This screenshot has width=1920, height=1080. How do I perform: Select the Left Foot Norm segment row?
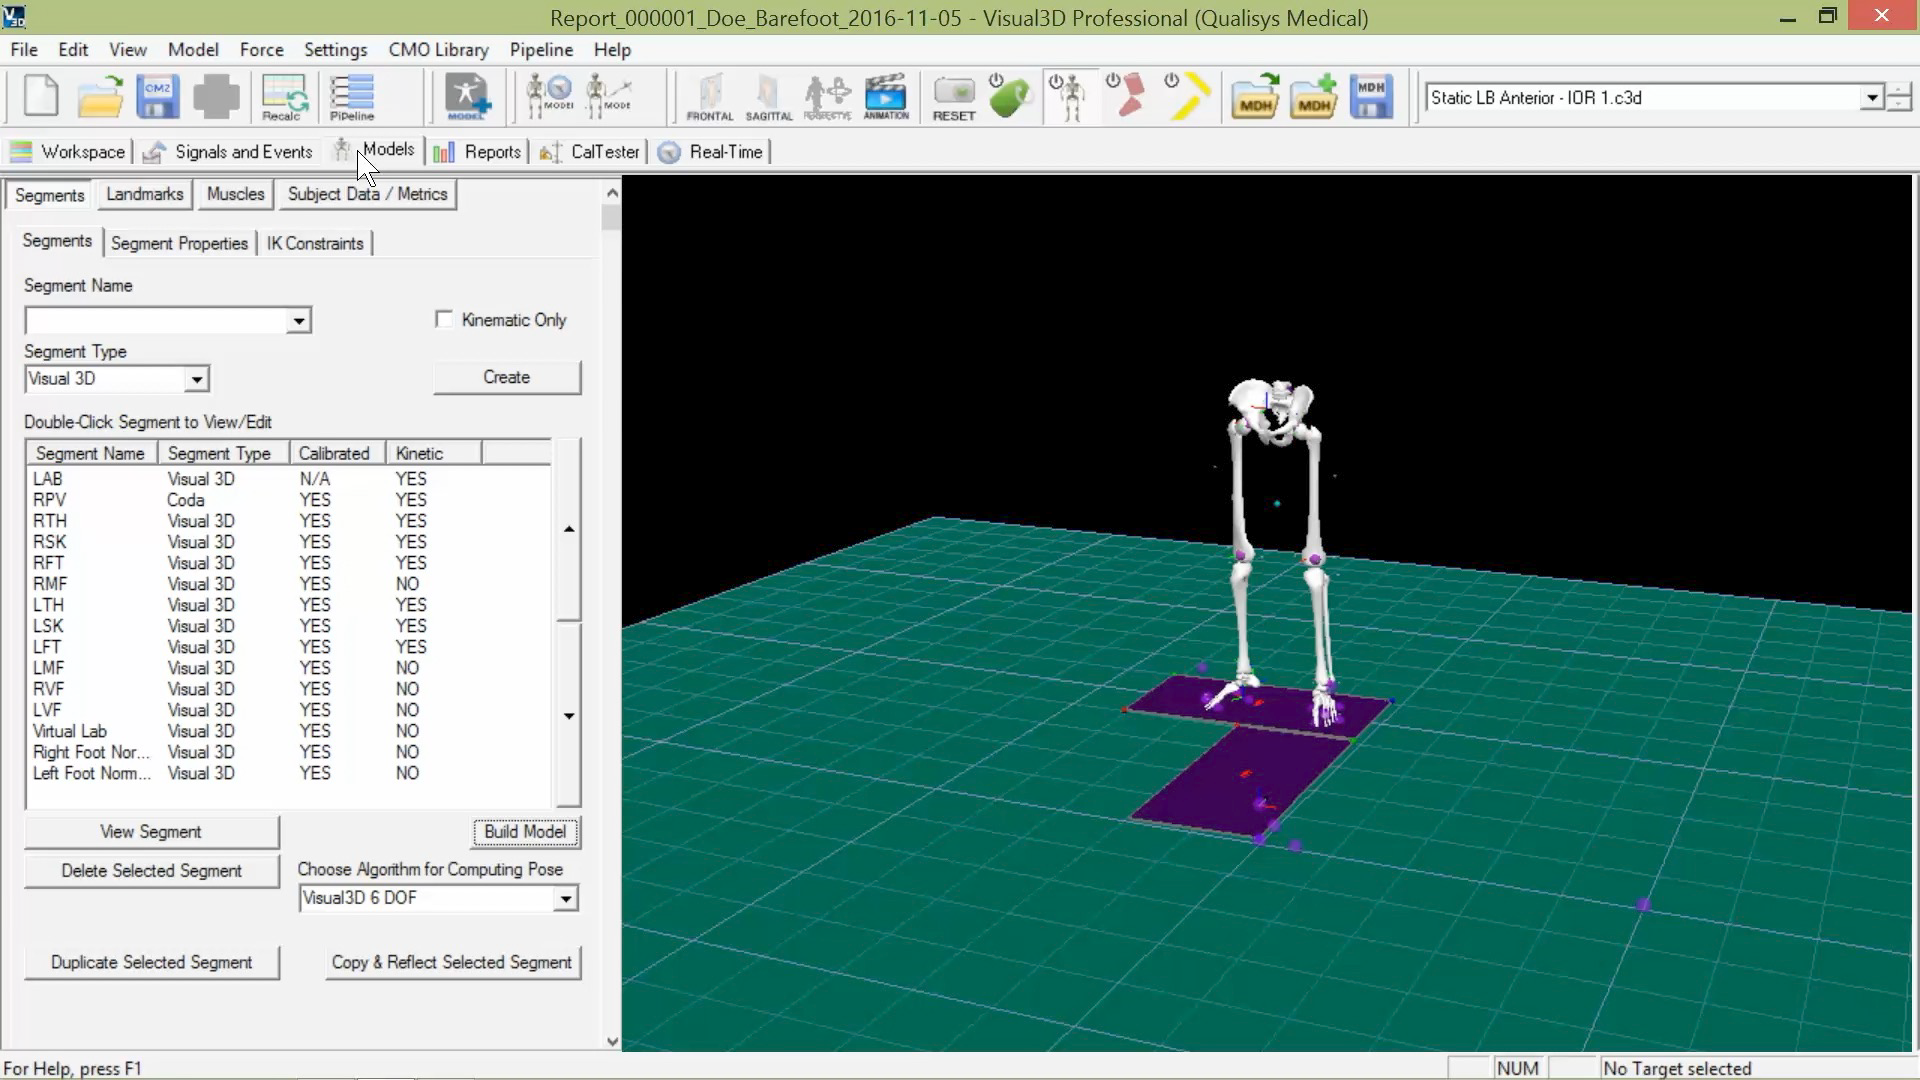tap(288, 773)
